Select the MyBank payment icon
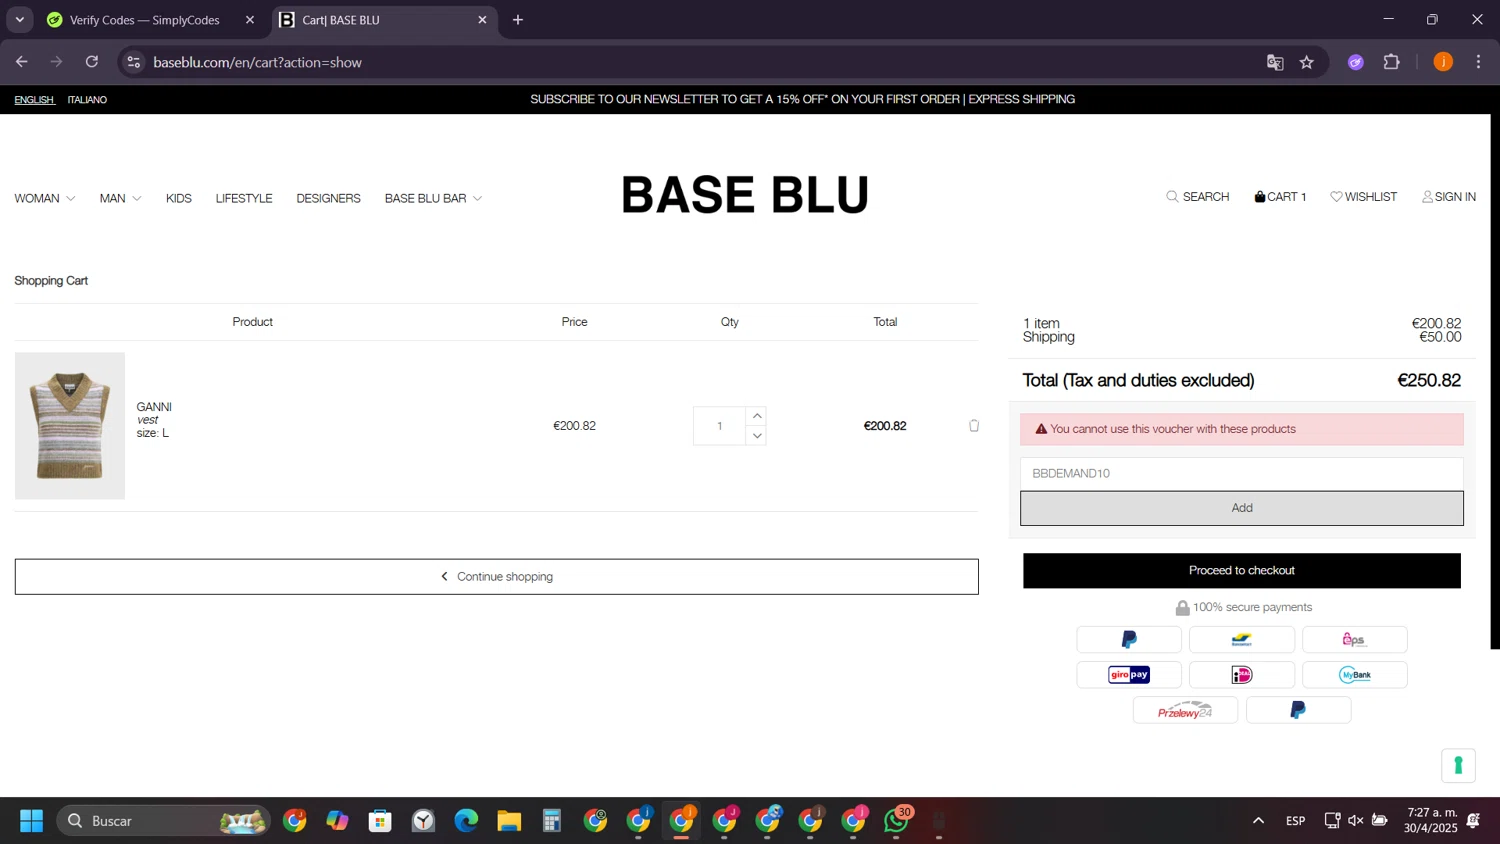1500x844 pixels. [x=1355, y=675]
